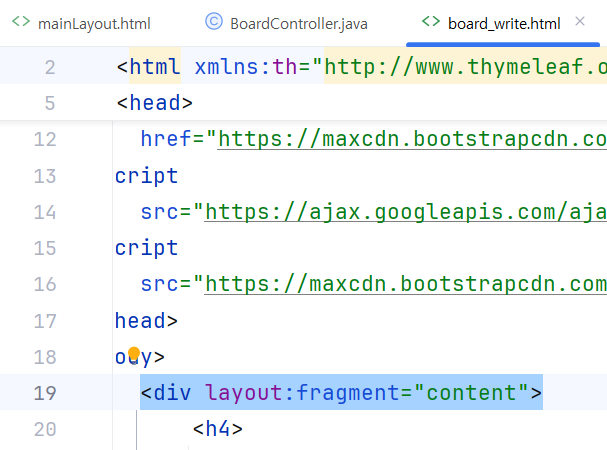Open the maxcdn bootstrapcdn href link on line 12

coord(412,139)
